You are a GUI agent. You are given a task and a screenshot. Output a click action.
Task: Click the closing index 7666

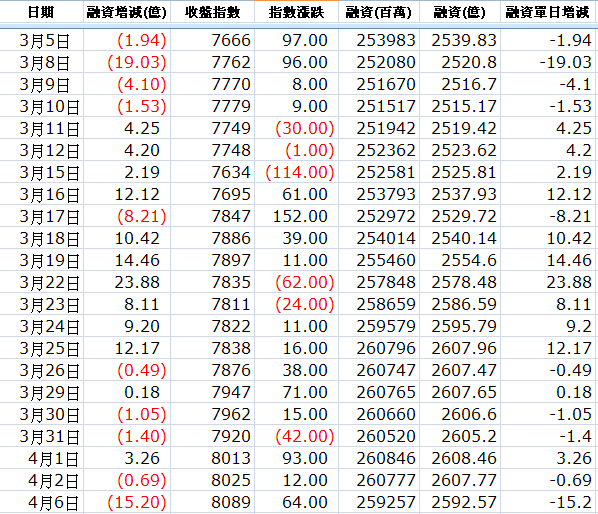tap(212, 40)
